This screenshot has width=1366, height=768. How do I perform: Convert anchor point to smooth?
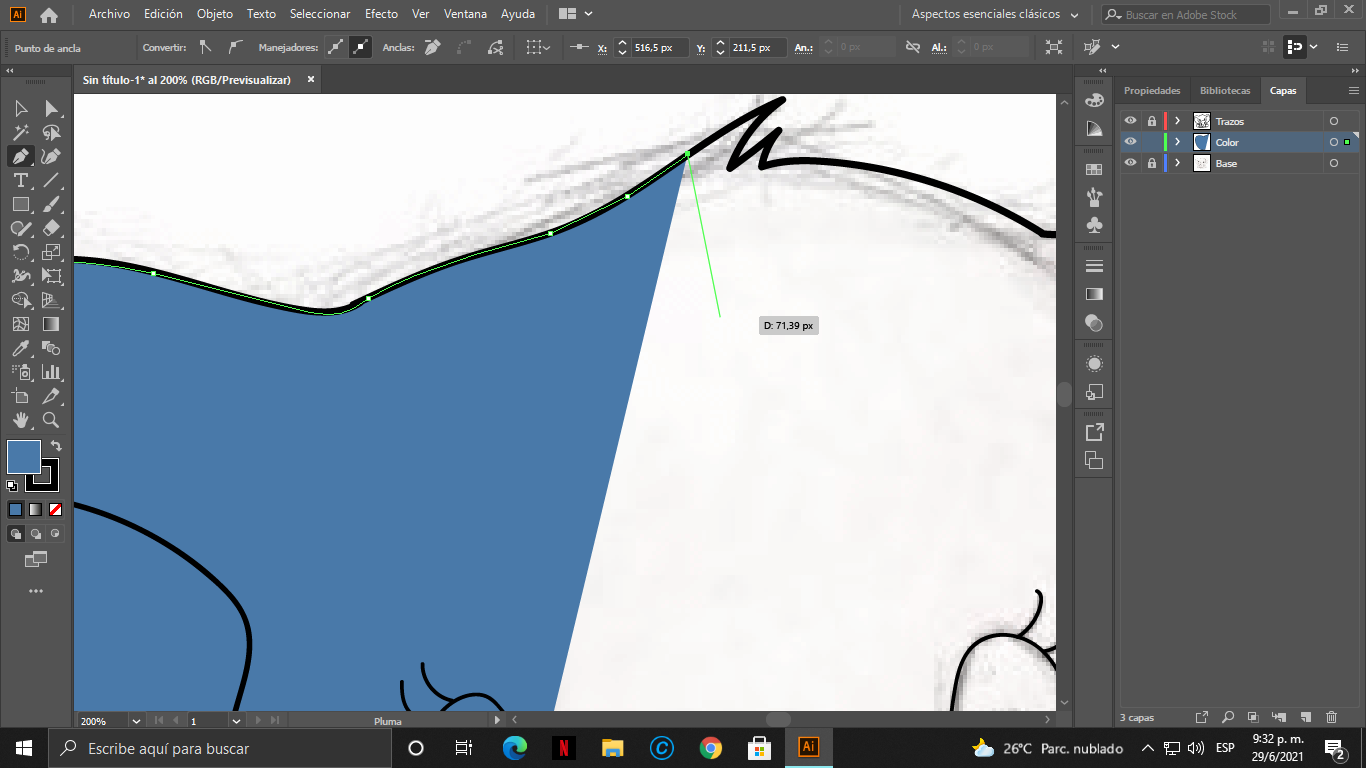tap(235, 47)
